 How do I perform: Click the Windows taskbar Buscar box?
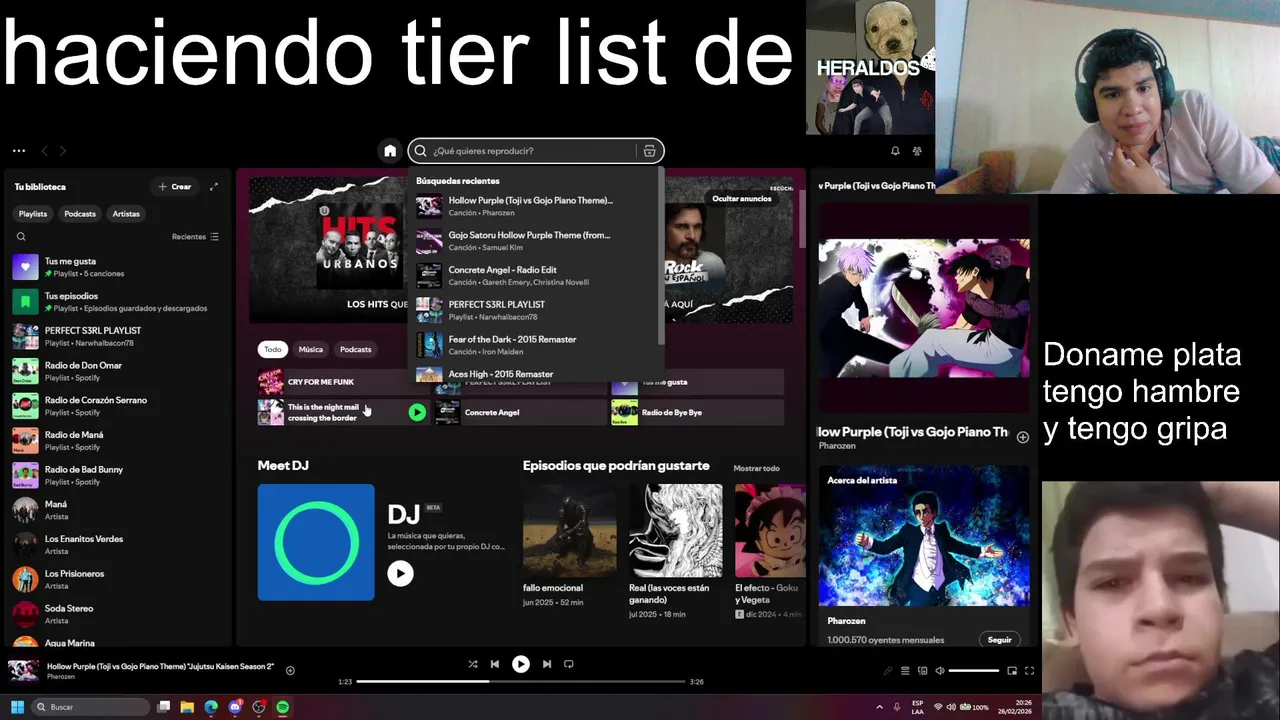pos(90,707)
